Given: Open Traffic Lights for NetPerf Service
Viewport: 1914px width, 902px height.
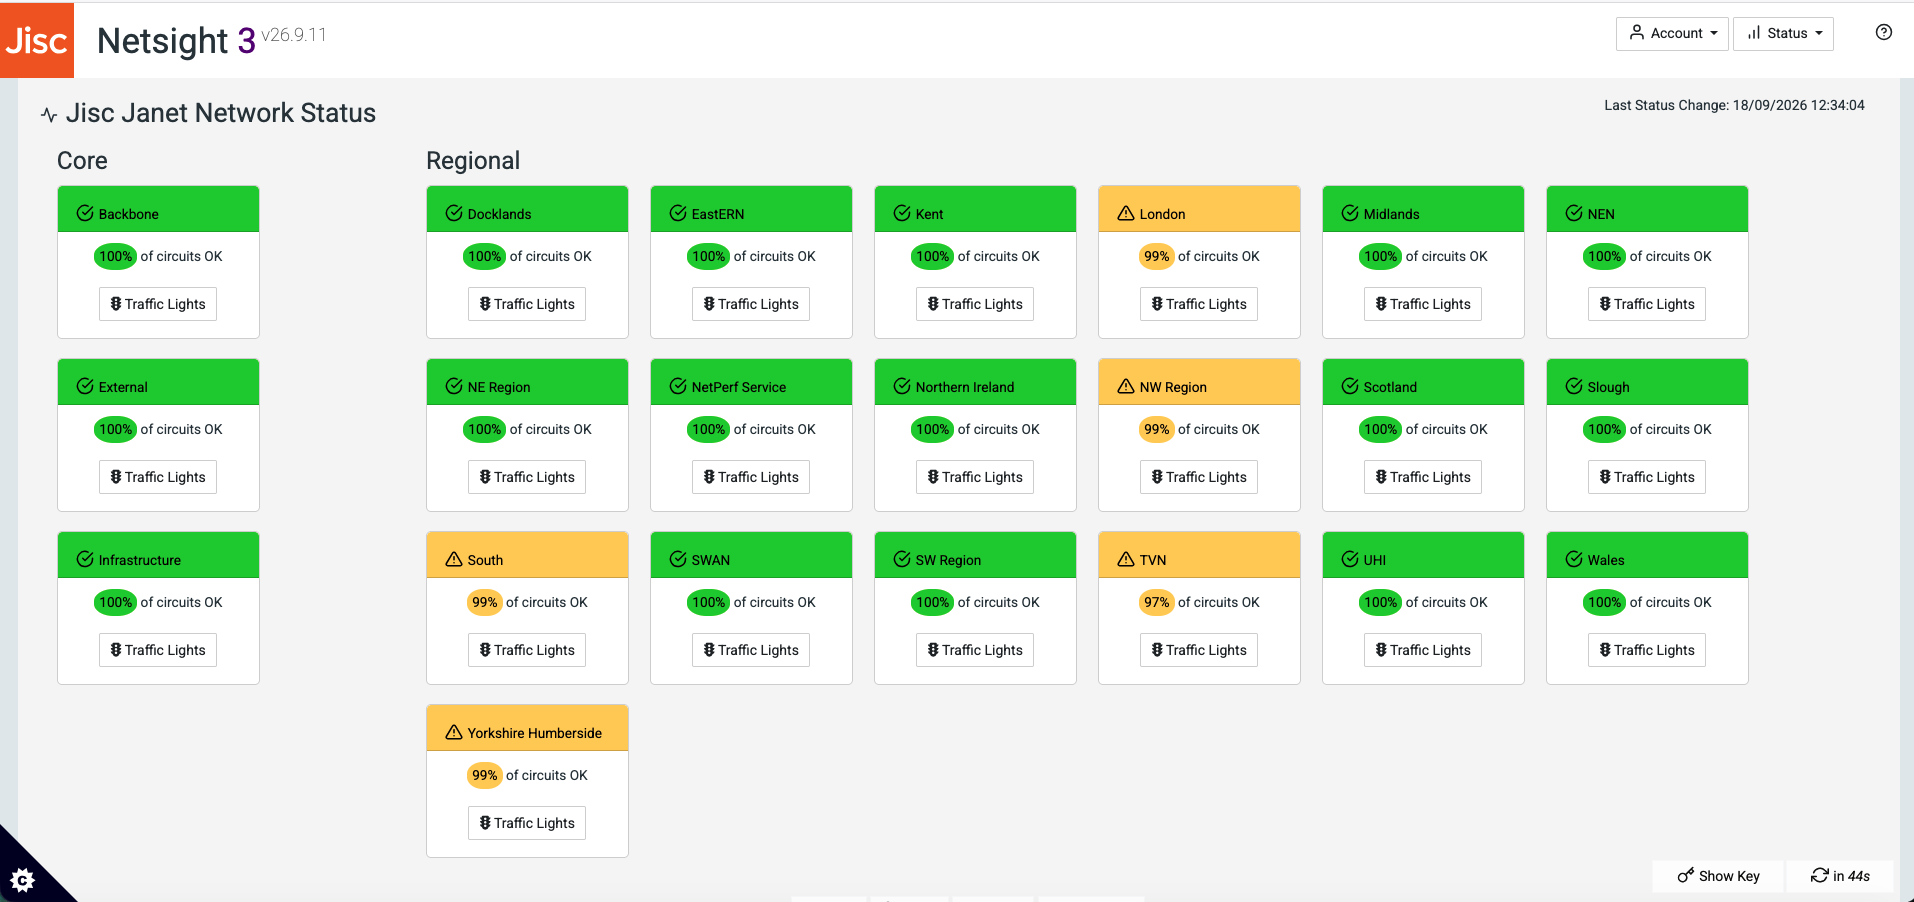Looking at the screenshot, I should (x=751, y=477).
